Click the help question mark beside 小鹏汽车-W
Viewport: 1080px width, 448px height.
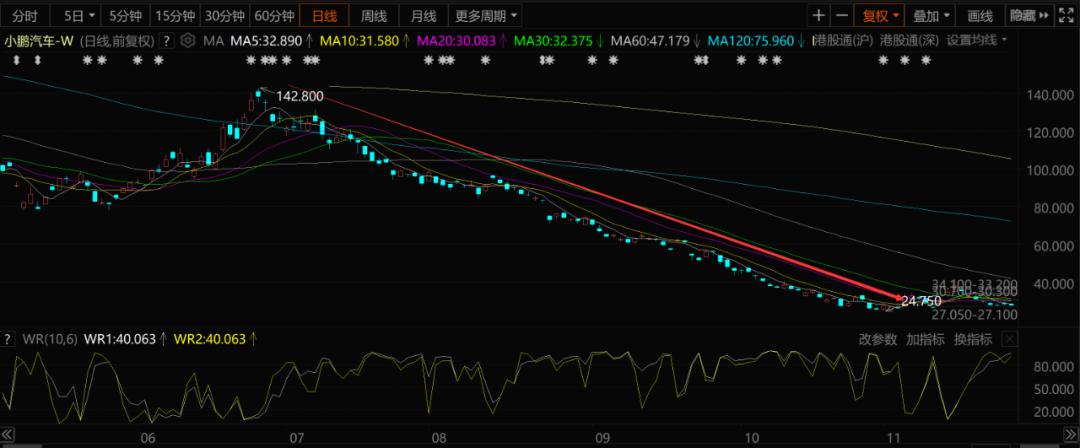pyautogui.click(x=165, y=41)
